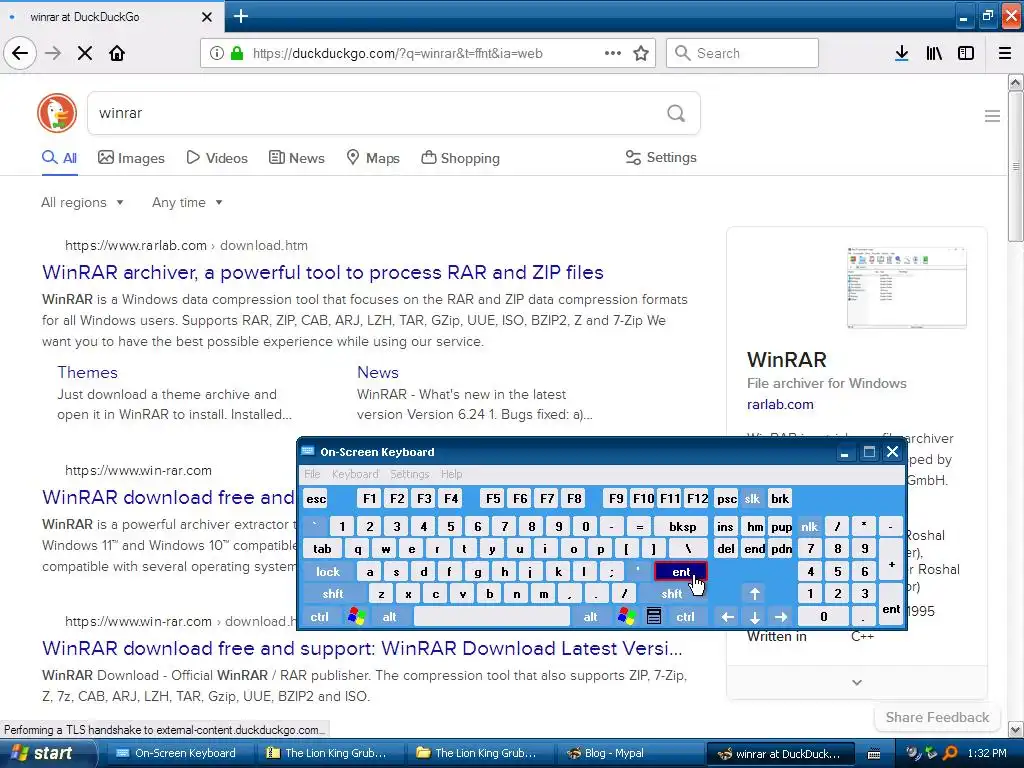Click the left Windows logo key
The width and height of the screenshot is (1024, 768).
(x=357, y=616)
